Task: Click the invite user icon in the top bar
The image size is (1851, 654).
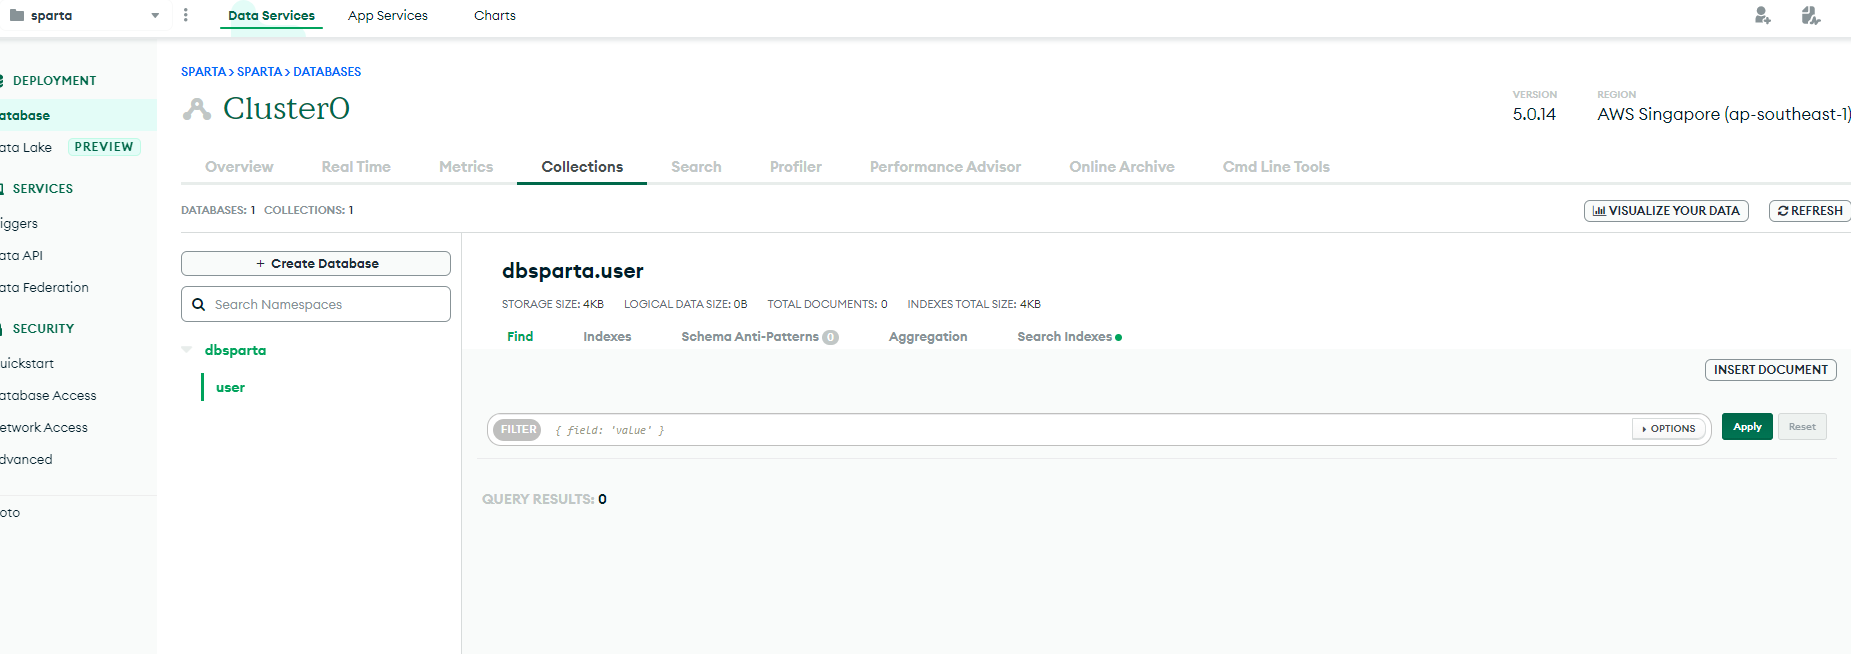Action: [1763, 15]
